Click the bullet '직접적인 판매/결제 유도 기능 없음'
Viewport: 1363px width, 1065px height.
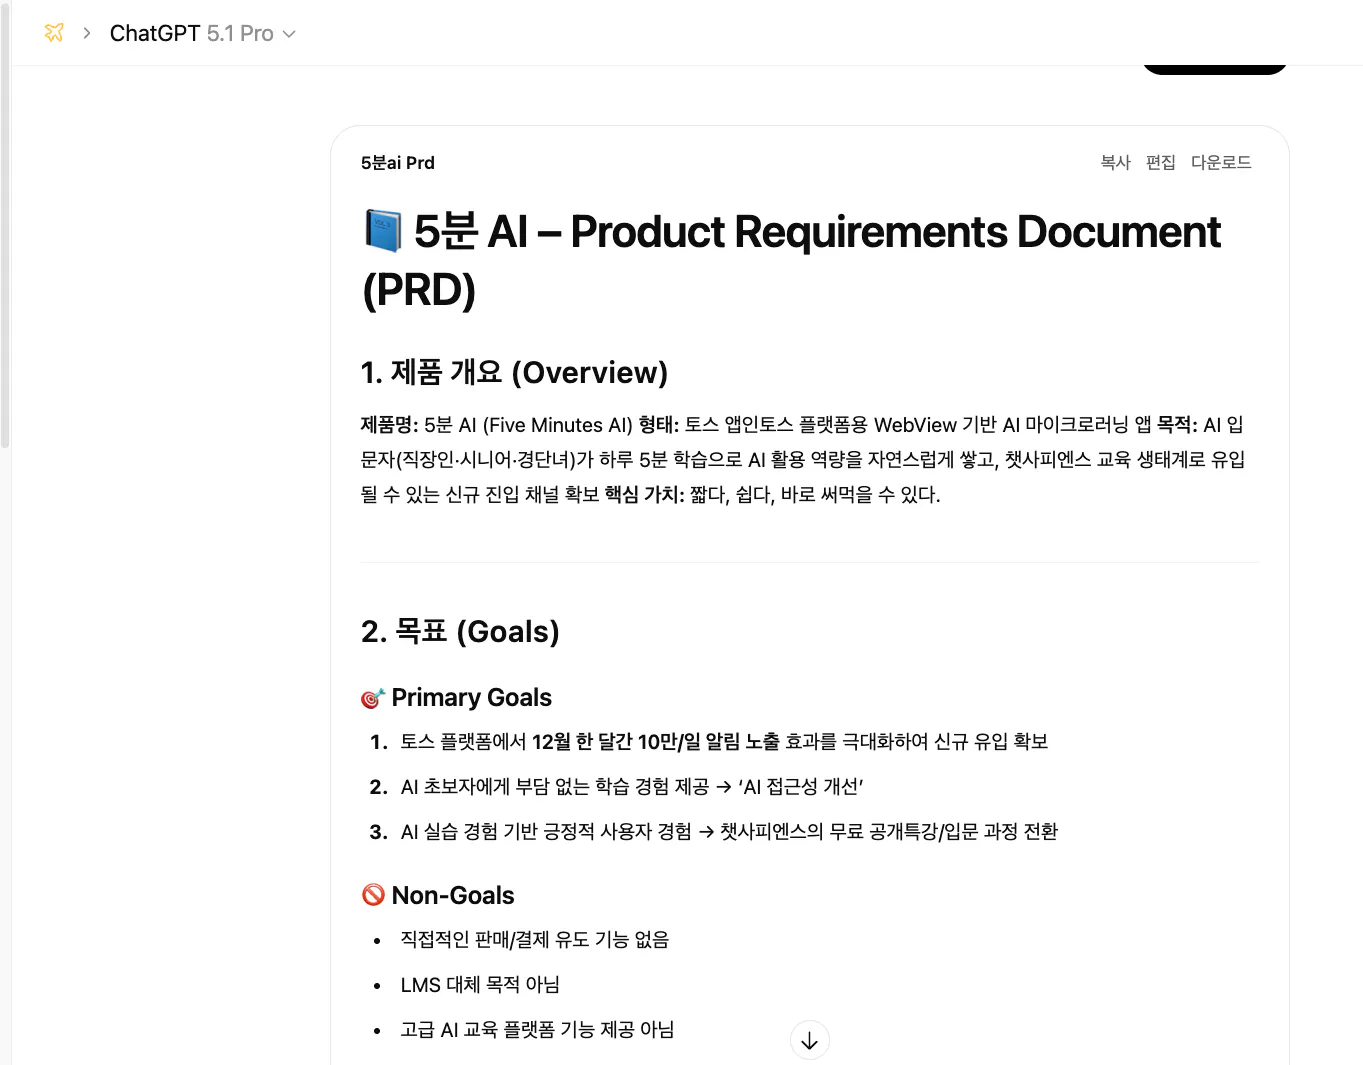point(535,939)
